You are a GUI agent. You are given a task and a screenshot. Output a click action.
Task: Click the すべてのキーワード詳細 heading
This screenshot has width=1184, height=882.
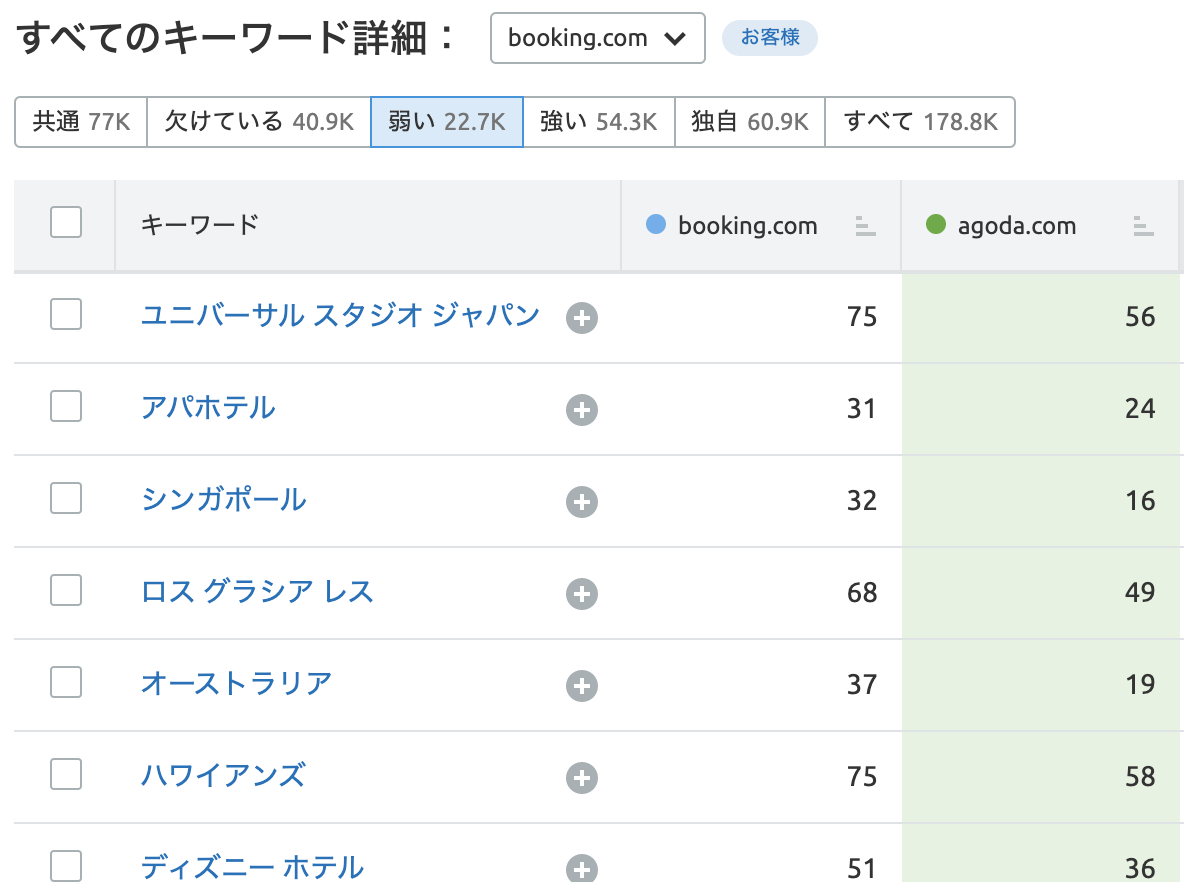235,38
